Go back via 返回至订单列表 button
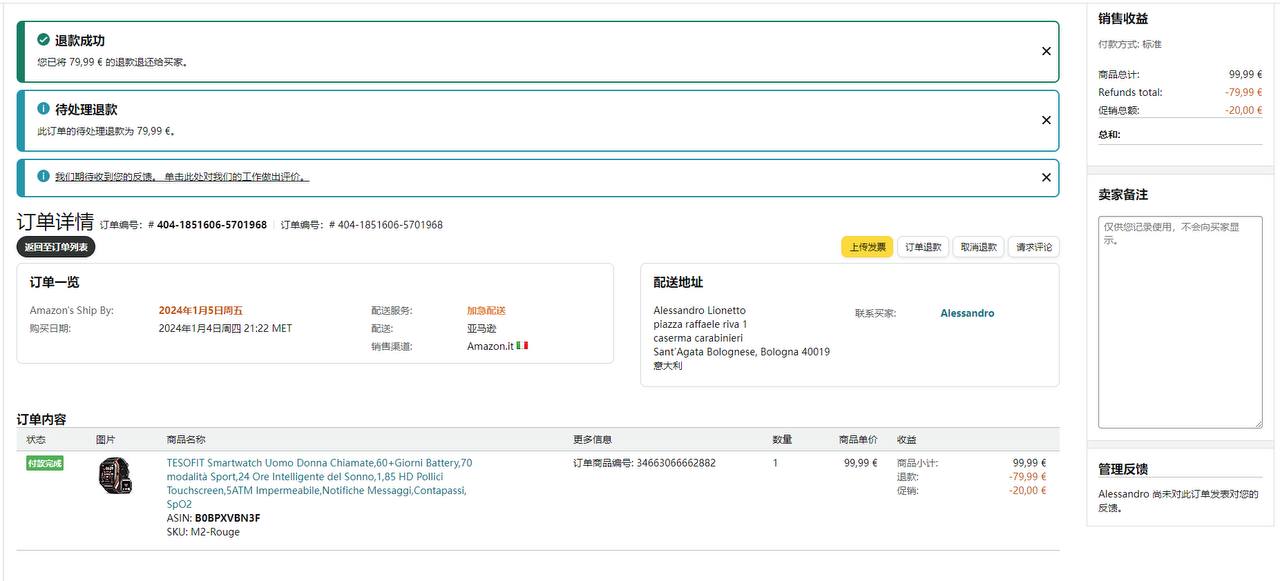 [56, 247]
